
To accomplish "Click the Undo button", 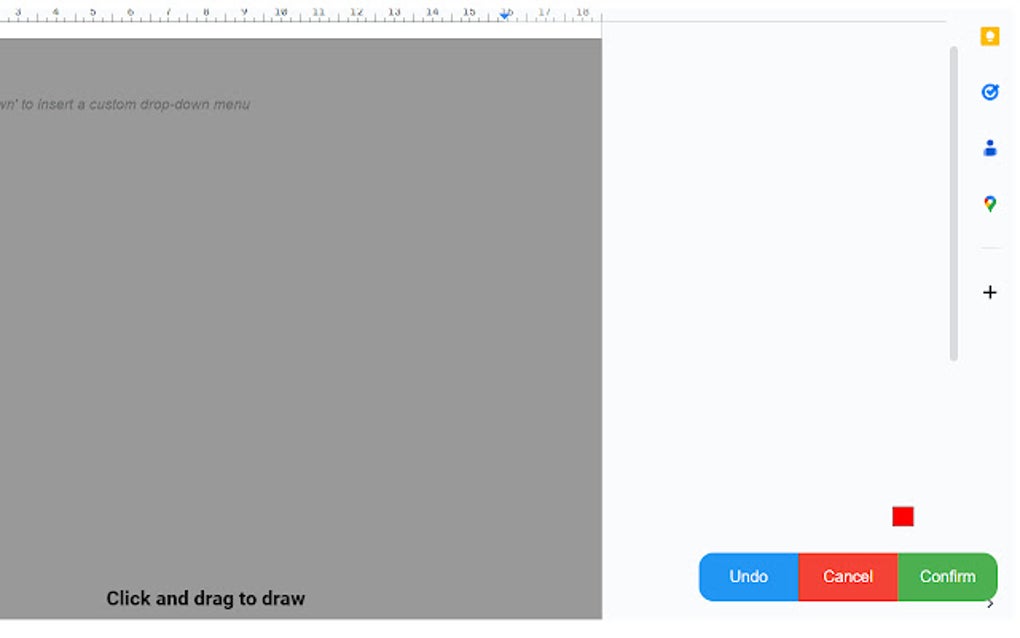I will click(x=748, y=576).
